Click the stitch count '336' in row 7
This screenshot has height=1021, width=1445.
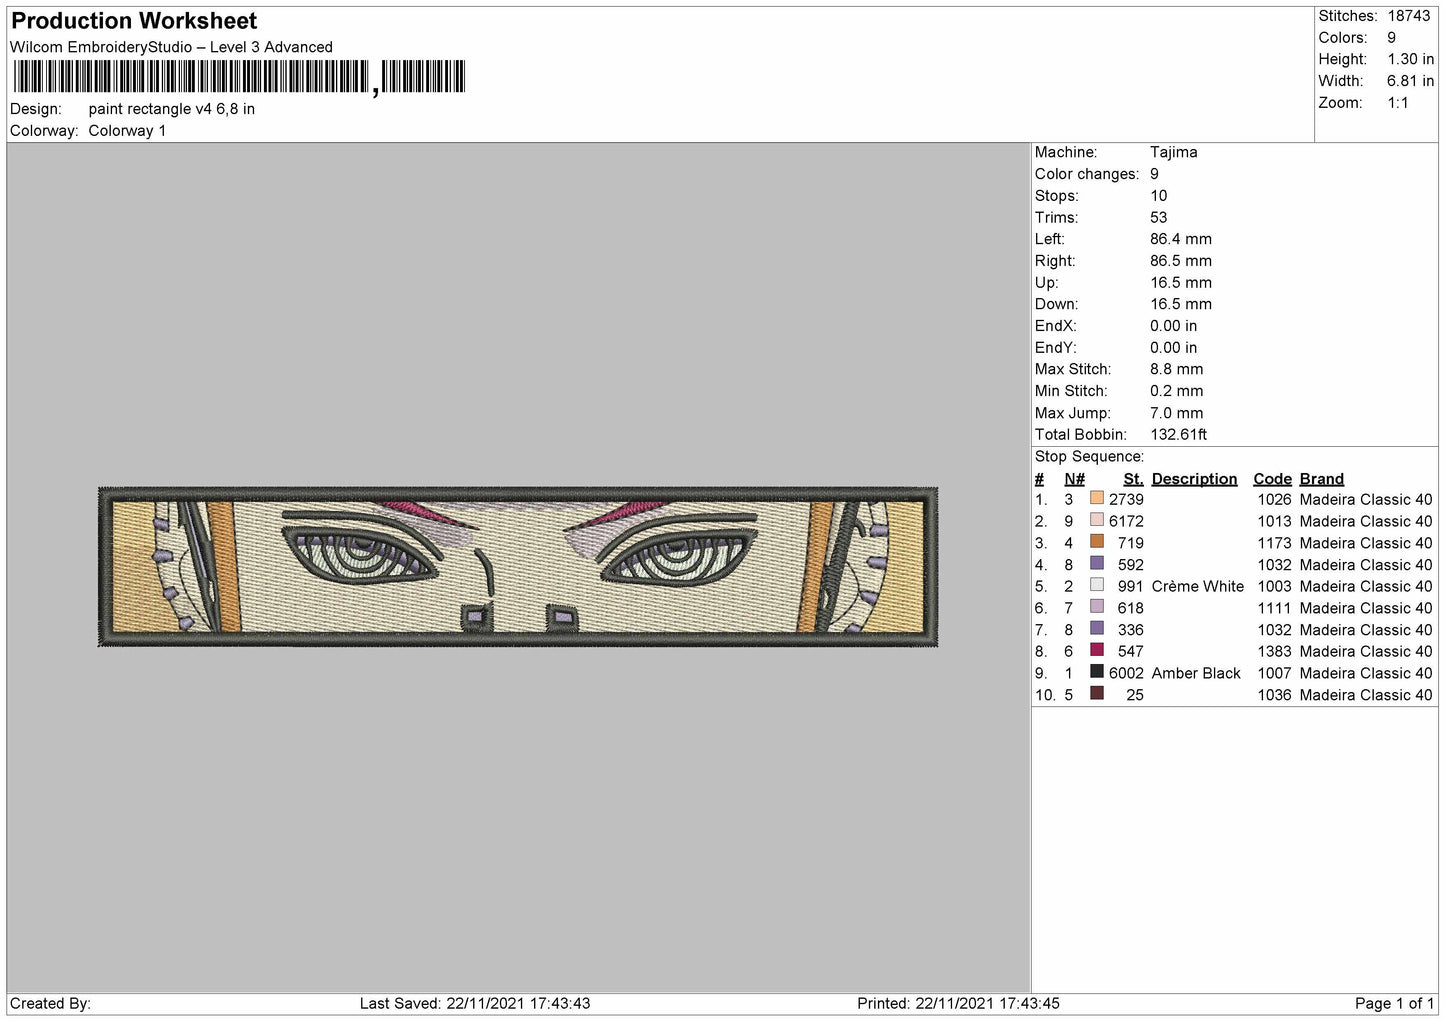[1131, 630]
